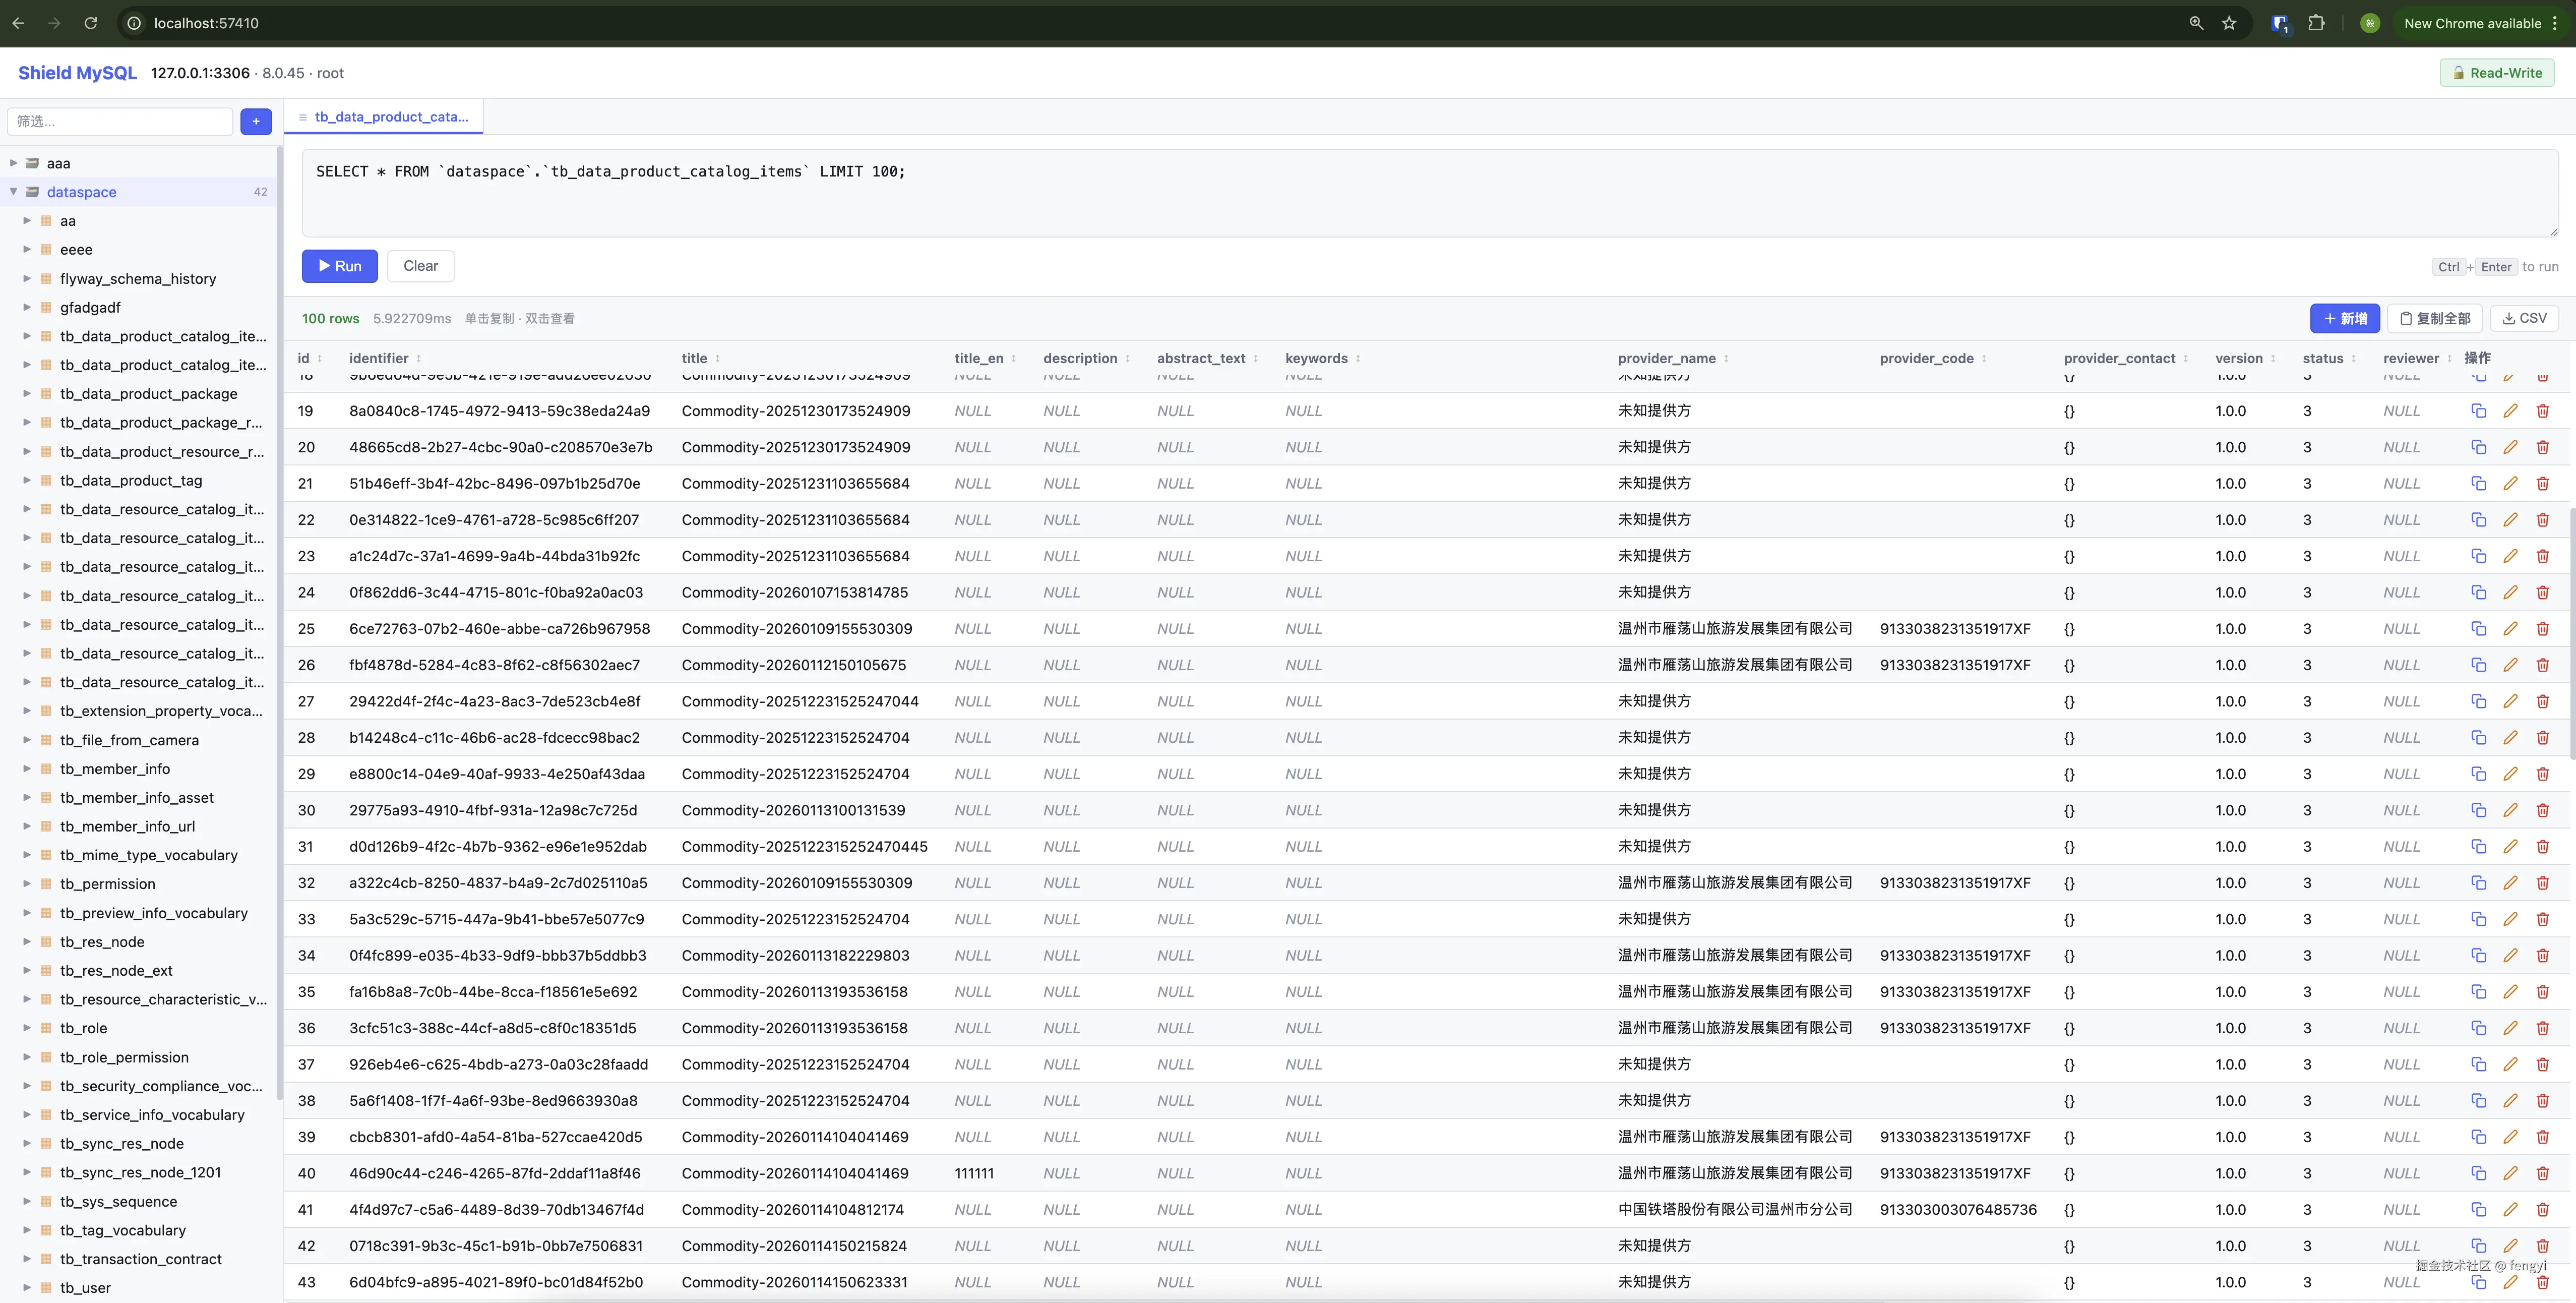The image size is (2576, 1303).
Task: Open the Chrome extensions puzzle icon
Action: [x=2316, y=23]
